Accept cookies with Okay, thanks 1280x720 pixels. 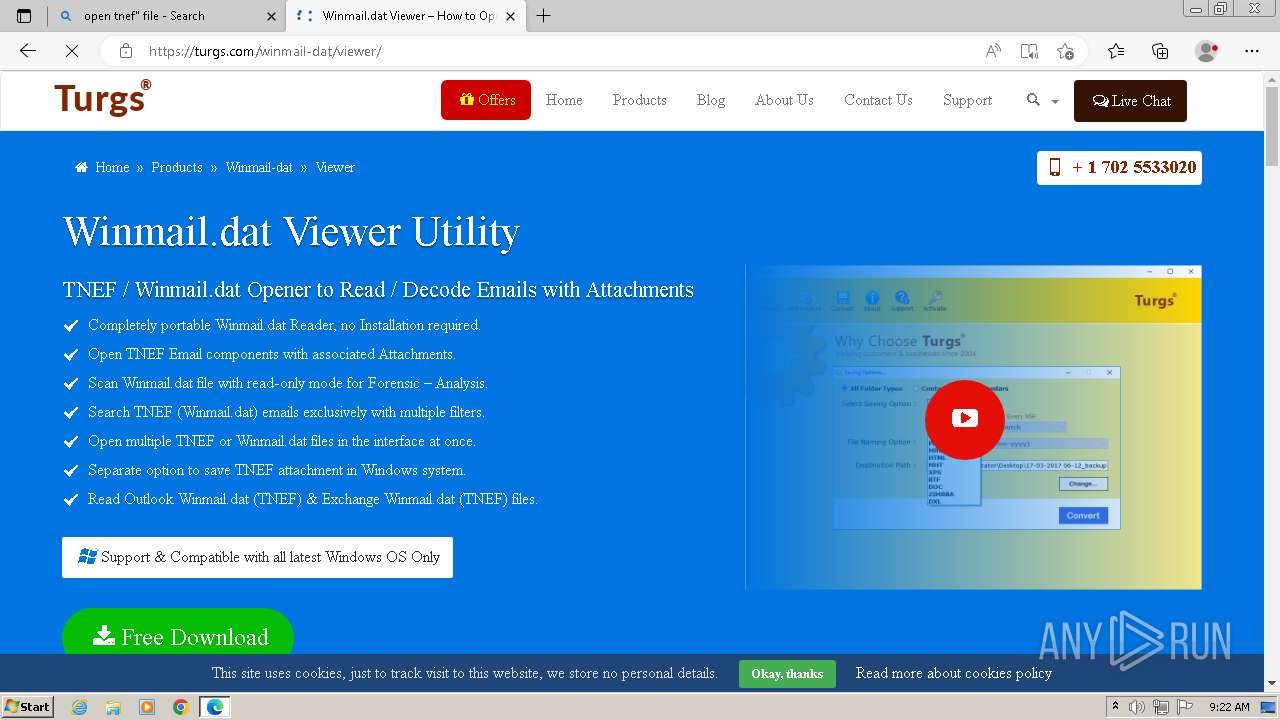tap(787, 673)
